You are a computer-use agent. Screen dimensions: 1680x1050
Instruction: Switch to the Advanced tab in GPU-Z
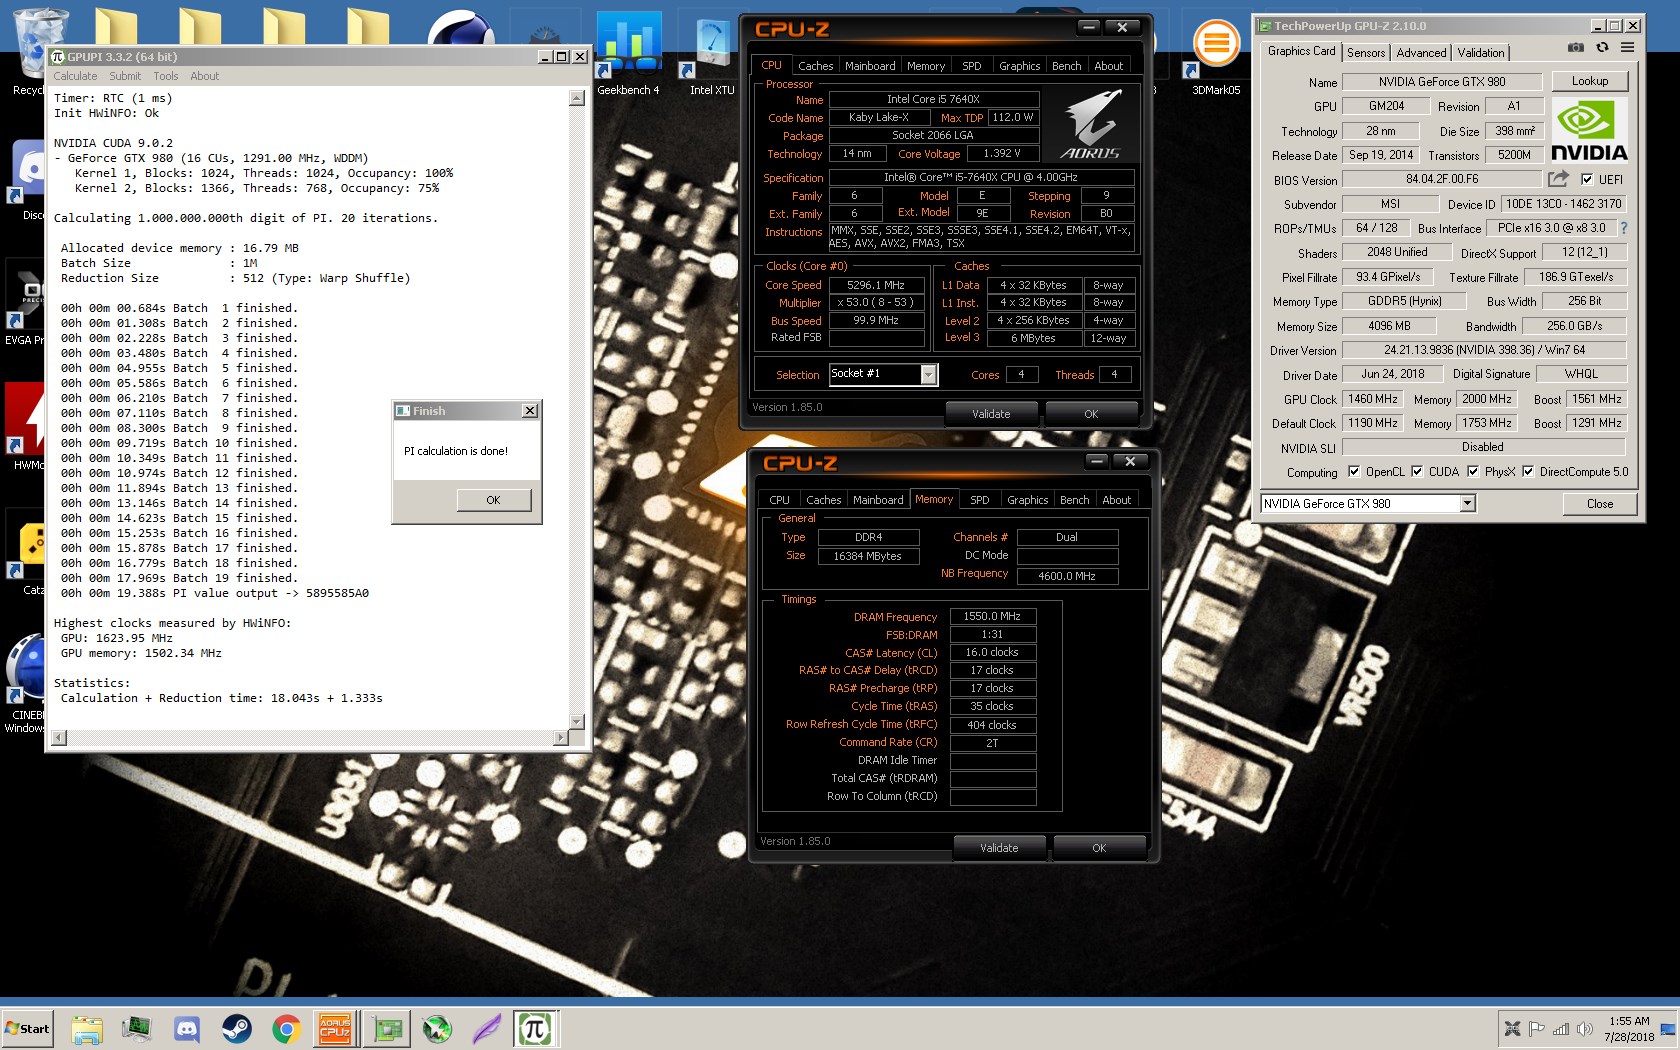[1421, 53]
